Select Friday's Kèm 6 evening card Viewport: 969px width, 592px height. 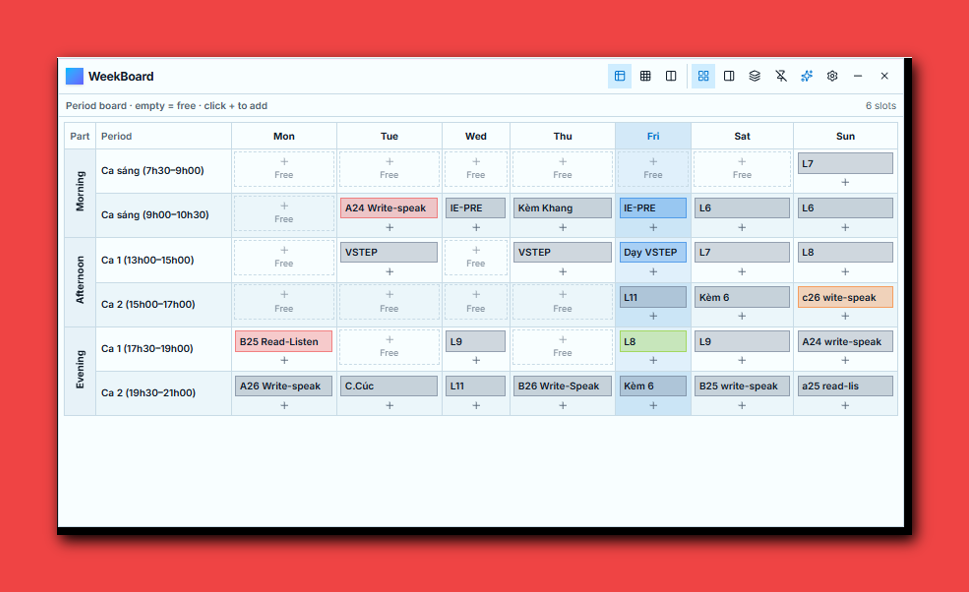(653, 386)
